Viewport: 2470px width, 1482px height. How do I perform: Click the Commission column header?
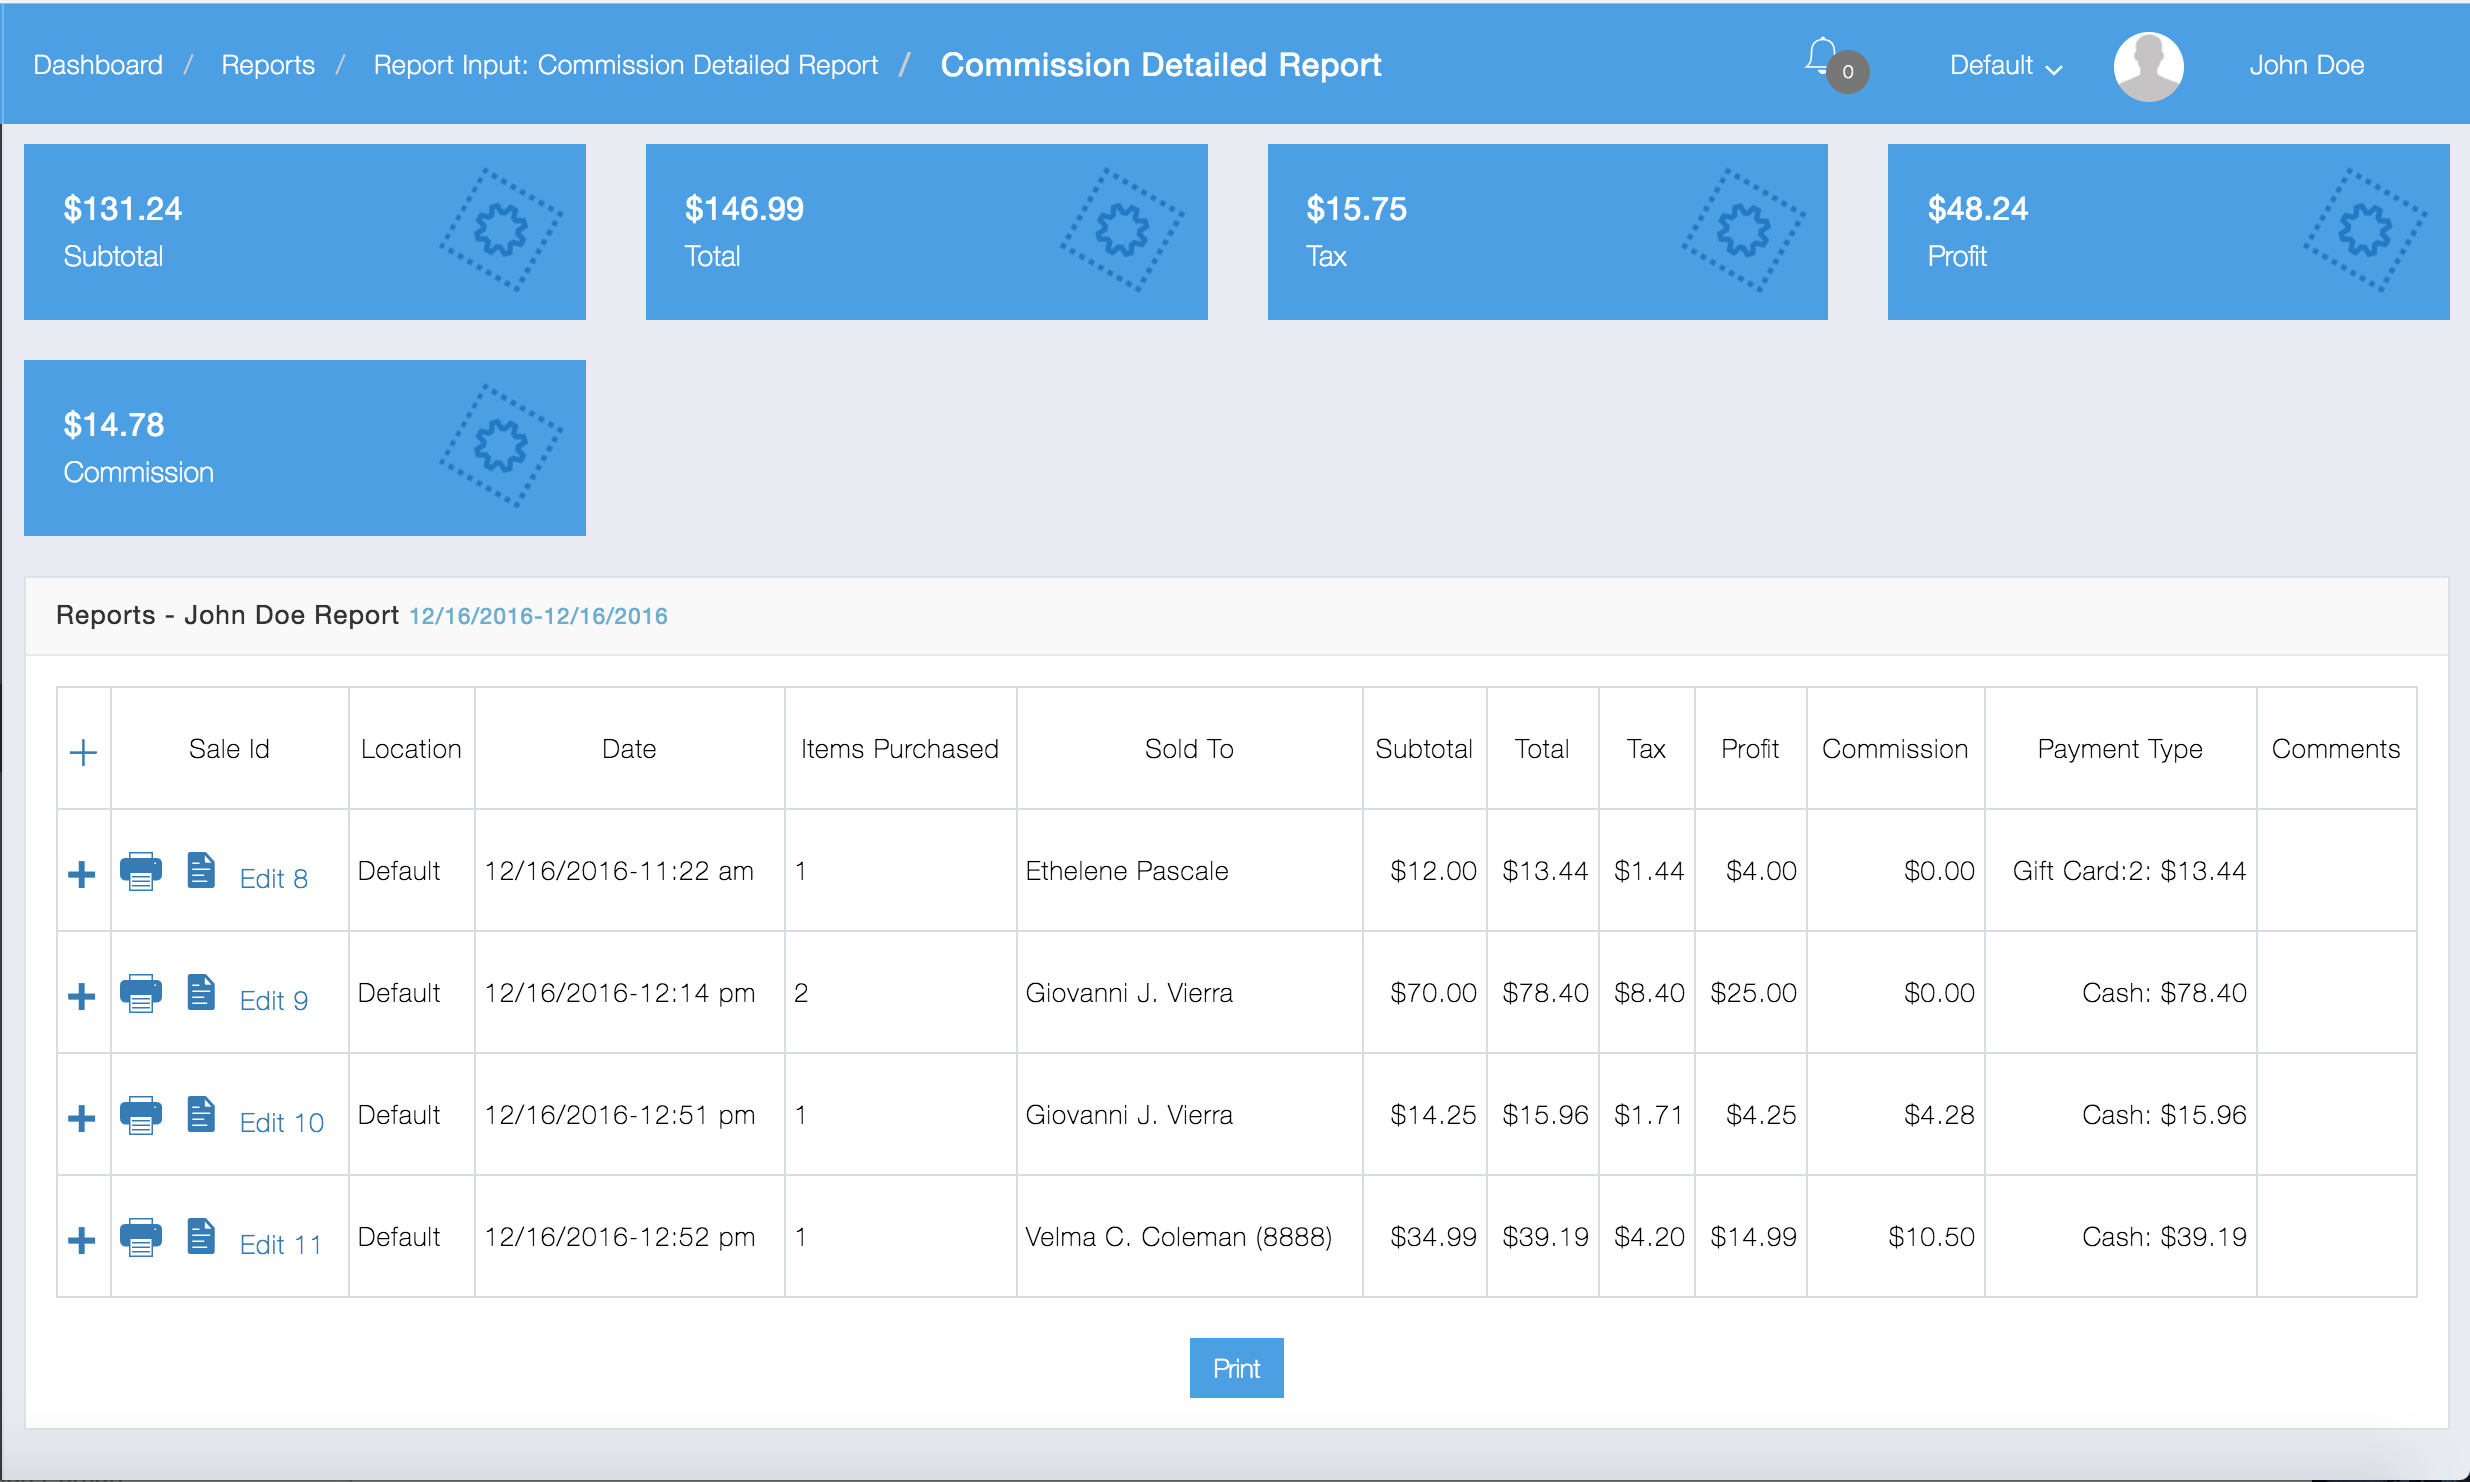point(1894,749)
